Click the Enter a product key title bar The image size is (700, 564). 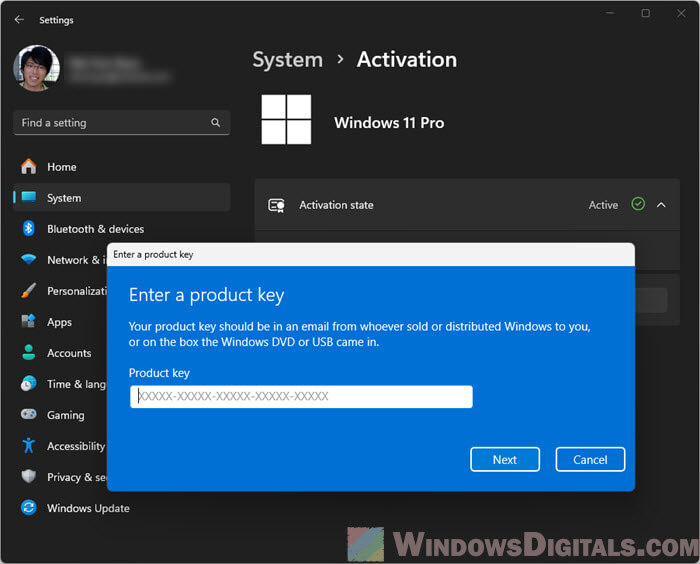click(x=371, y=255)
